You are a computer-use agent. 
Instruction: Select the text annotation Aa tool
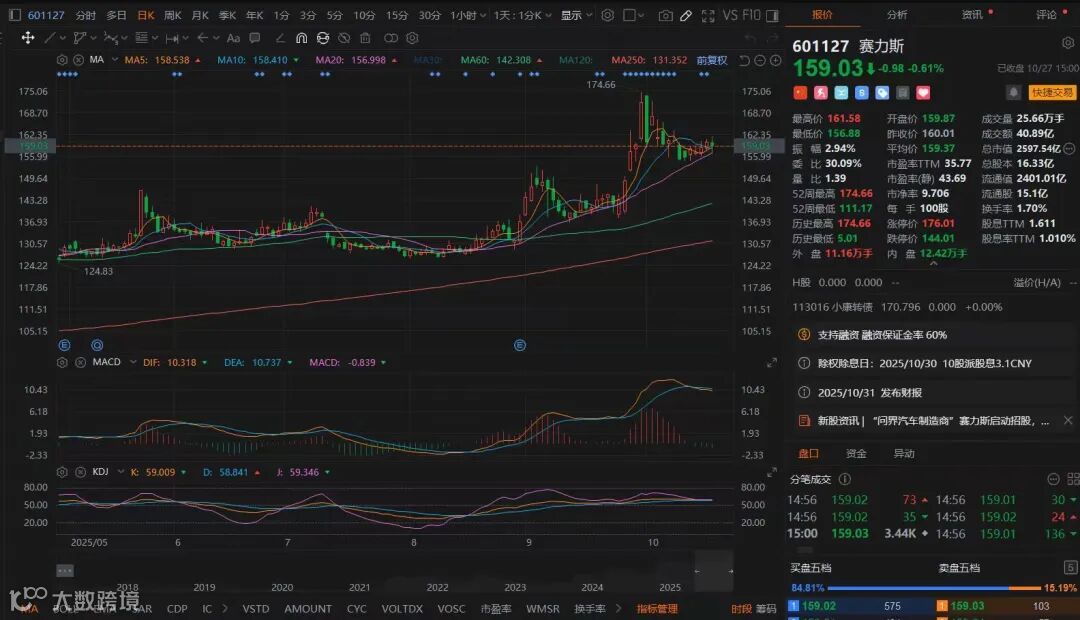233,38
